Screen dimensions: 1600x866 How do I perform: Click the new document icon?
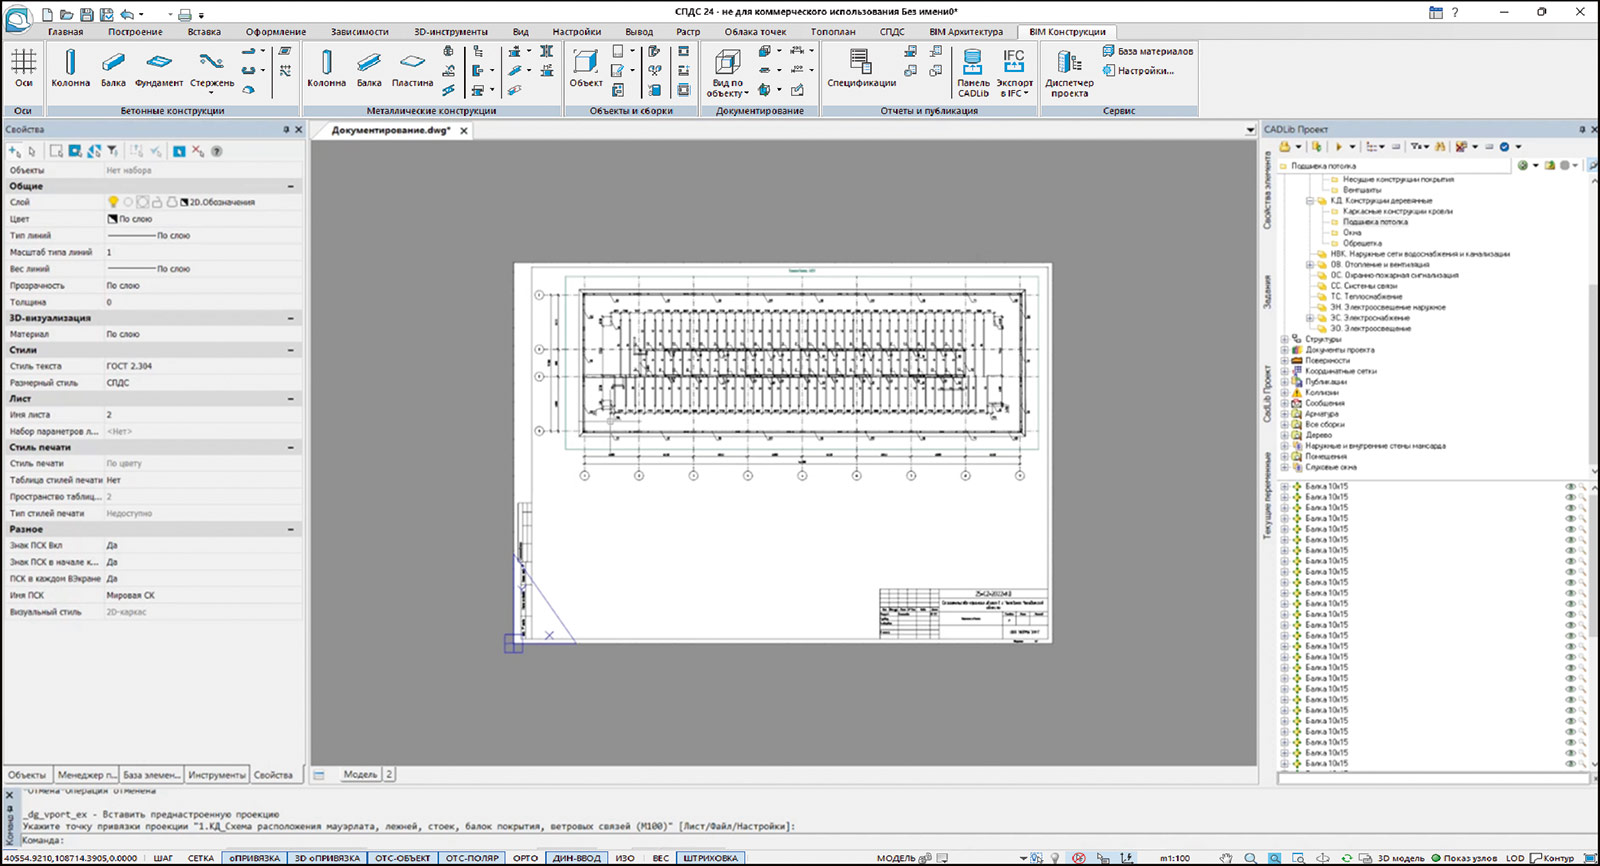(x=47, y=14)
